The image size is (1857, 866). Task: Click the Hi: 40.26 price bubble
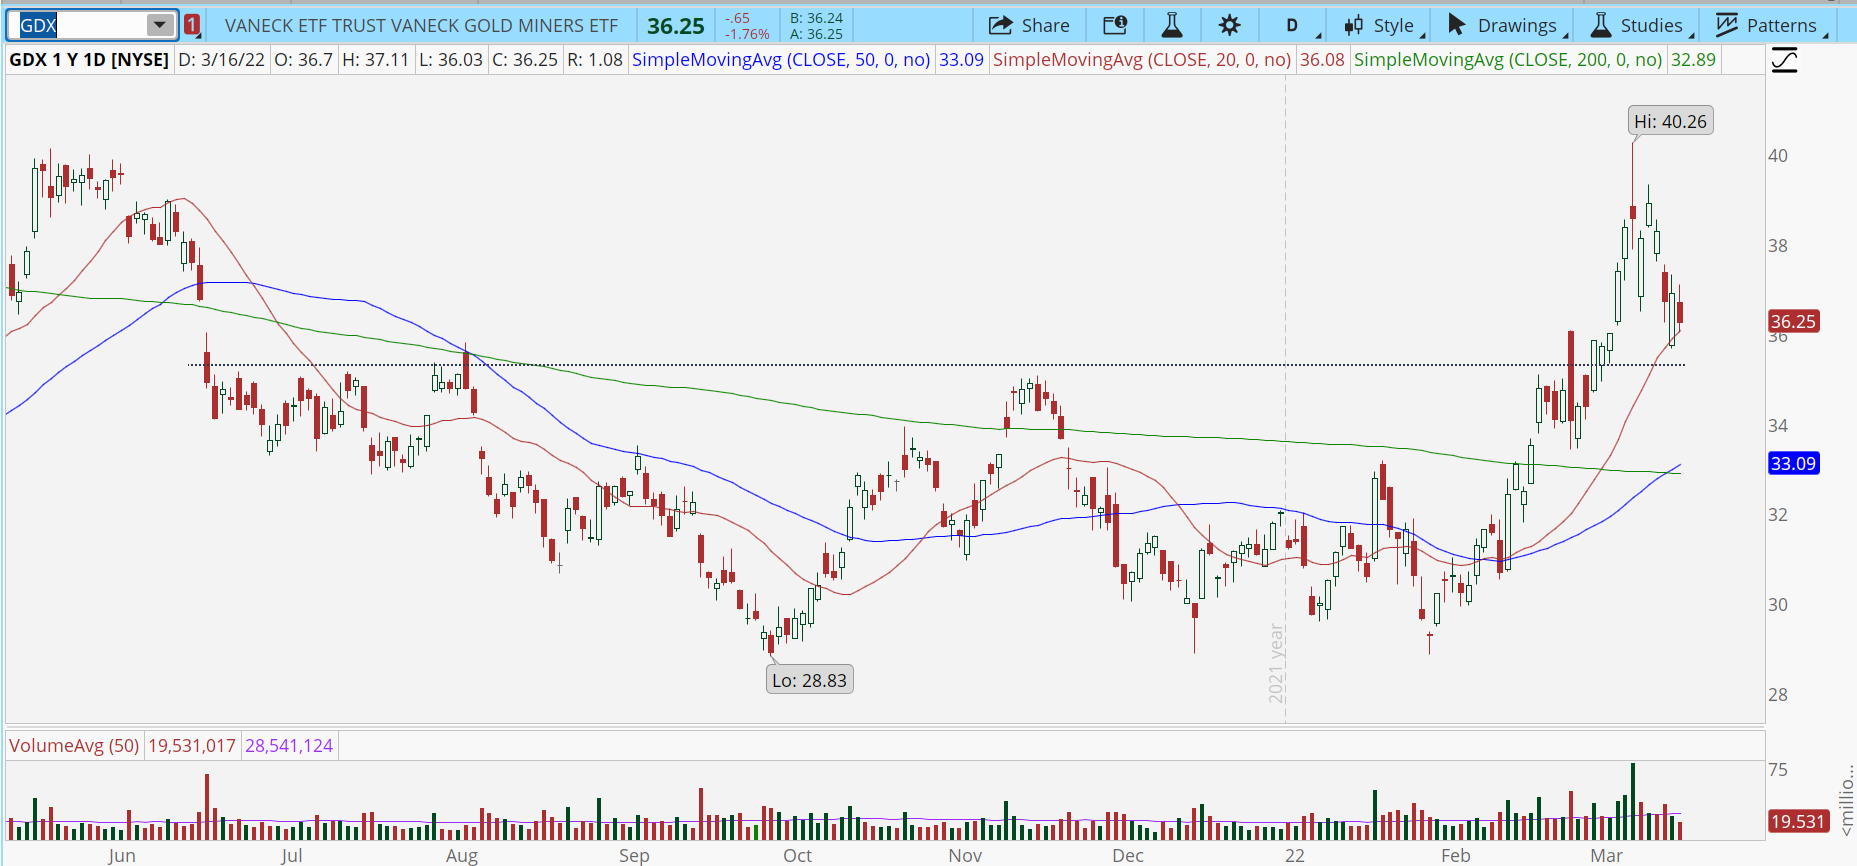(x=1670, y=121)
